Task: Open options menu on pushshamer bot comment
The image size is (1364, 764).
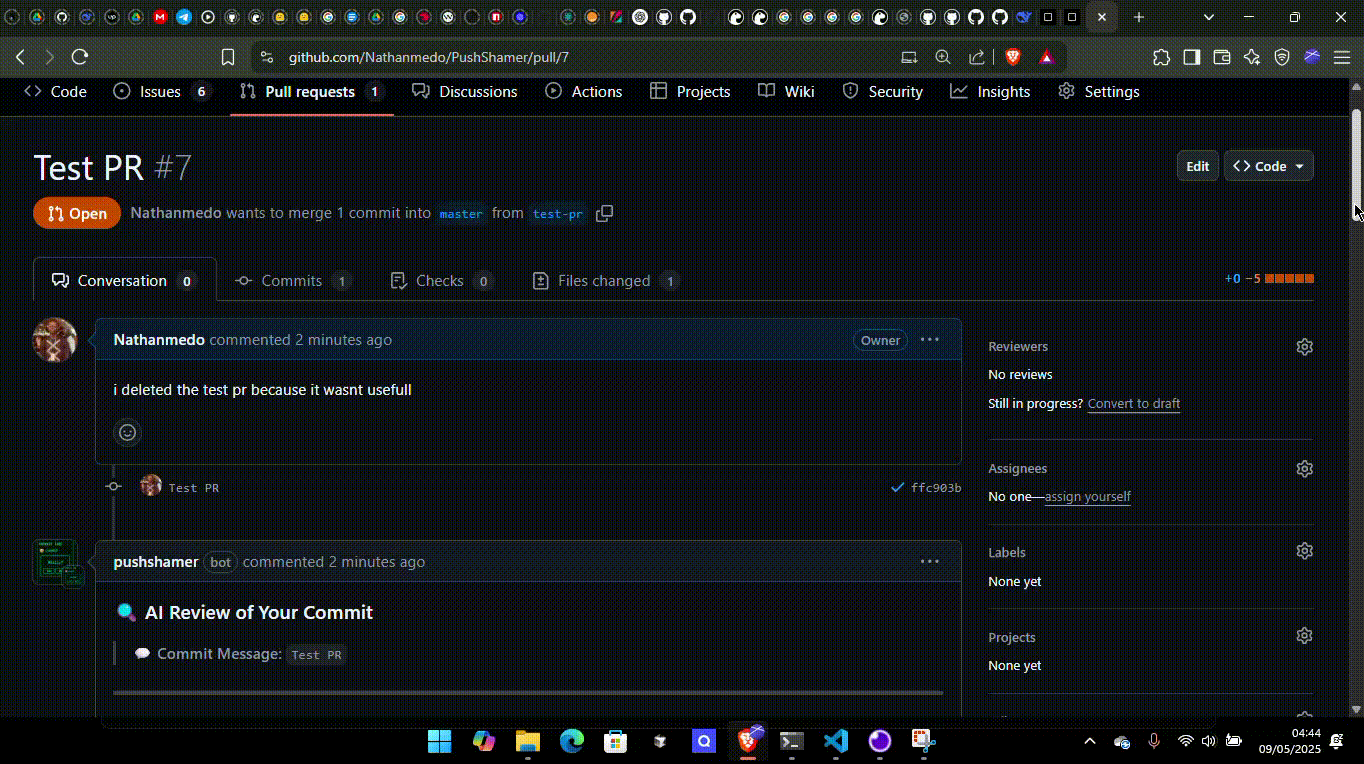Action: [x=929, y=562]
